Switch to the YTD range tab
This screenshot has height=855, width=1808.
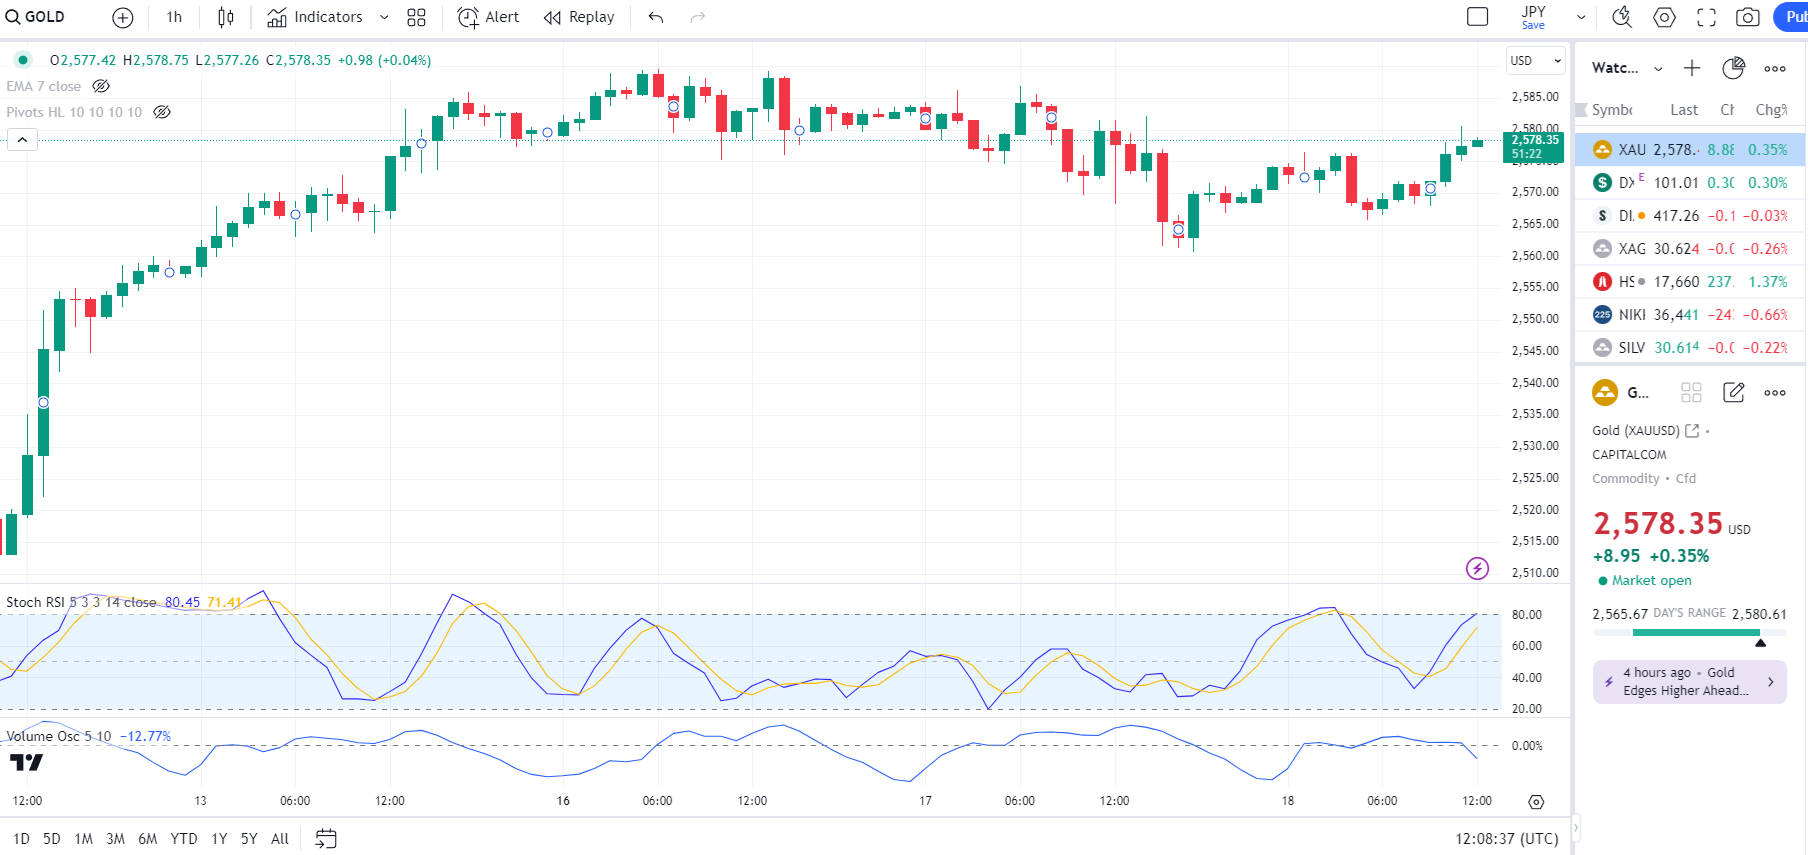pos(183,838)
